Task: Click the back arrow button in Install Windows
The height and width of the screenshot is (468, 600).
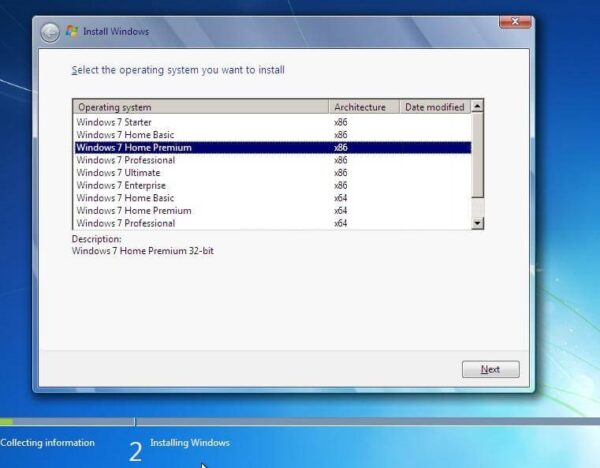Action: click(50, 32)
